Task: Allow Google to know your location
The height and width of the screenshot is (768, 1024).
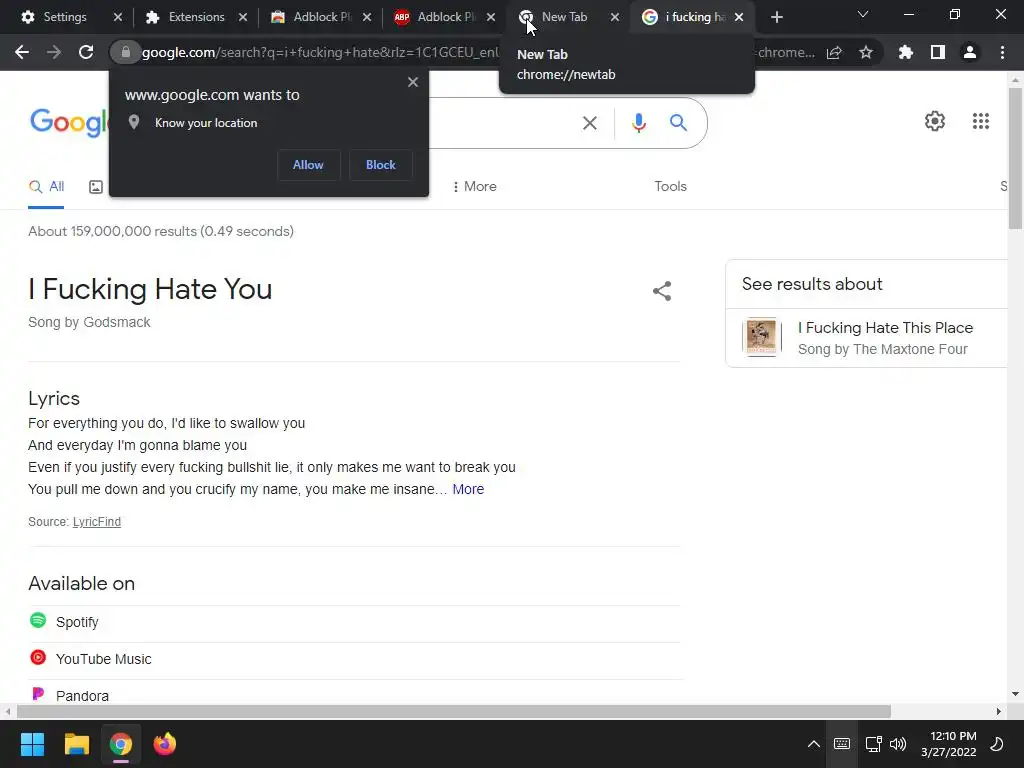Action: pyautogui.click(x=308, y=165)
